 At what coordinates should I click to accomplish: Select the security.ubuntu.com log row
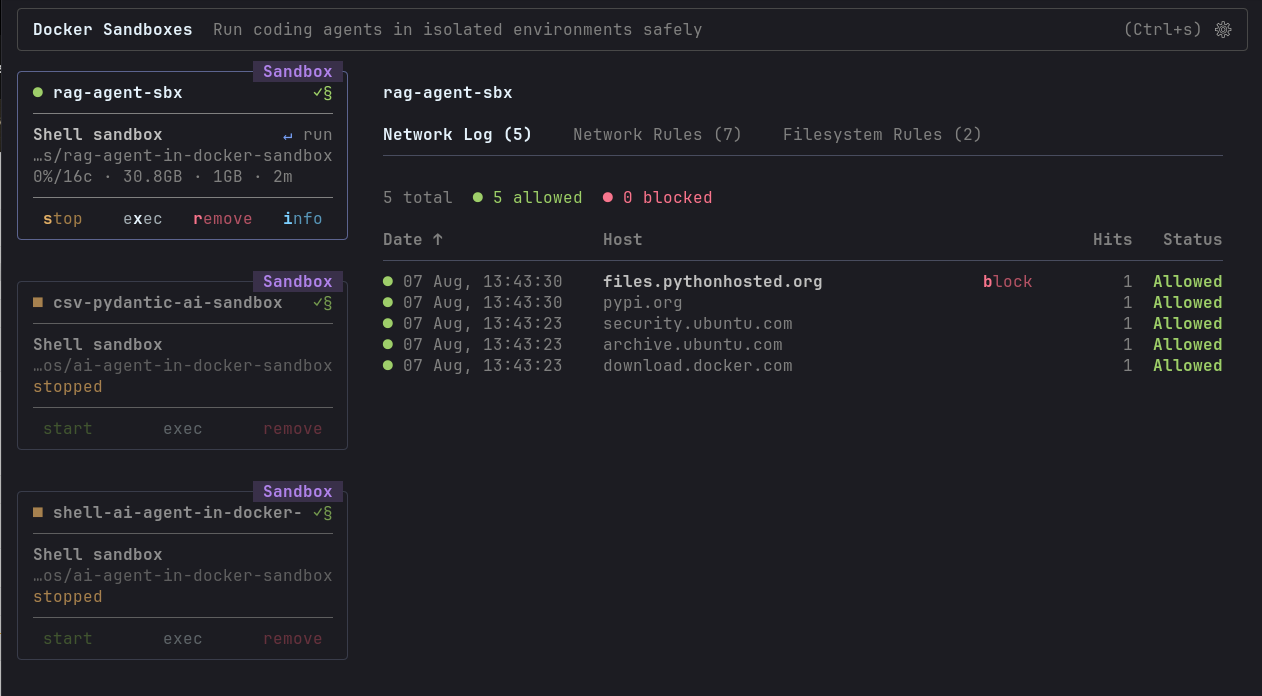click(x=803, y=324)
